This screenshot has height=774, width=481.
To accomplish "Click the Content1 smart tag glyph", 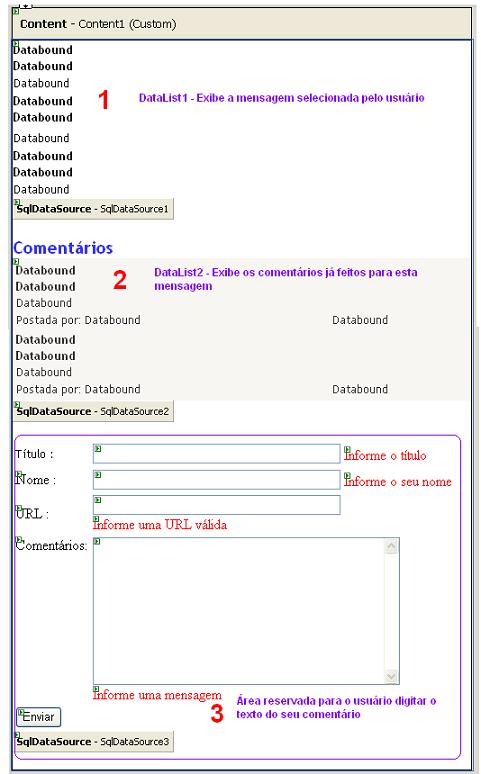I will click(x=16, y=11).
